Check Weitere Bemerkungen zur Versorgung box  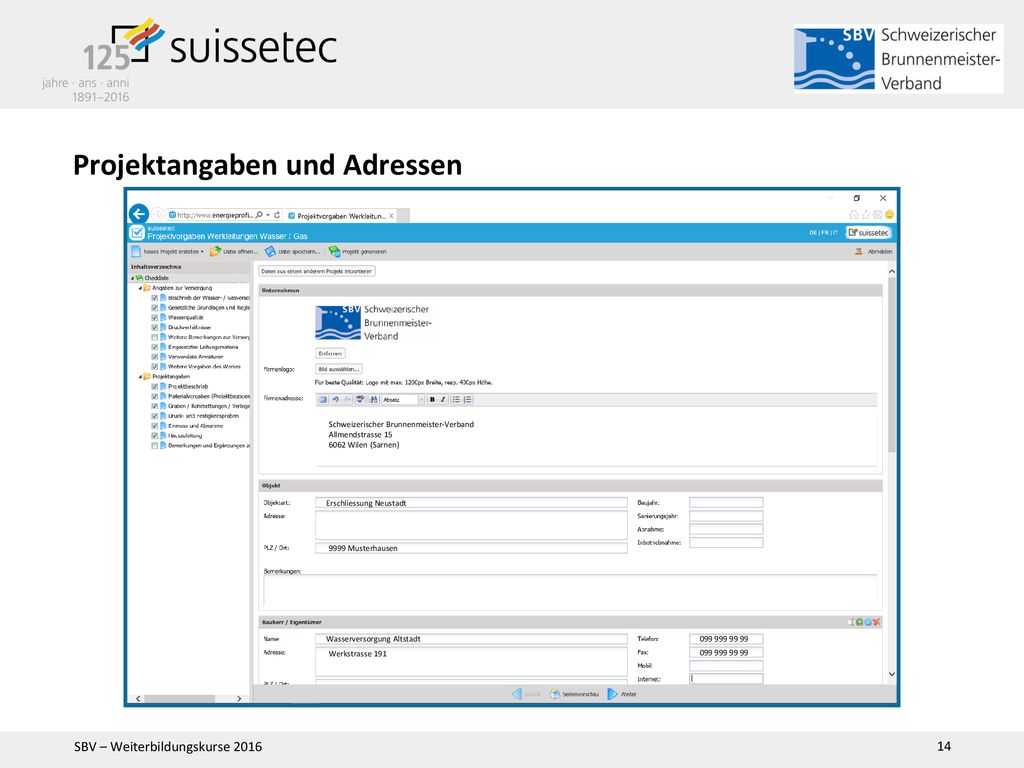point(155,337)
